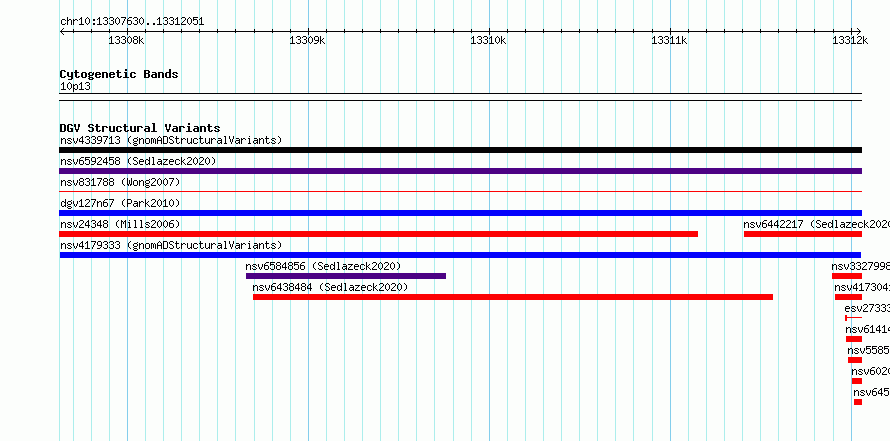This screenshot has height=441, width=890.
Task: Click the red bar under nsv645
Action: tap(858, 402)
